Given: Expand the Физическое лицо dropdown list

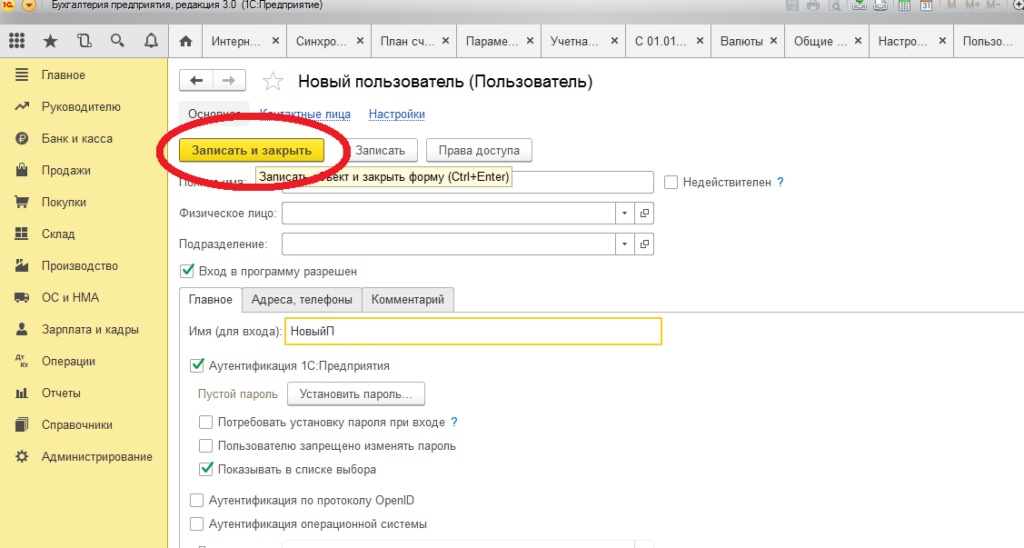Looking at the screenshot, I should [625, 213].
